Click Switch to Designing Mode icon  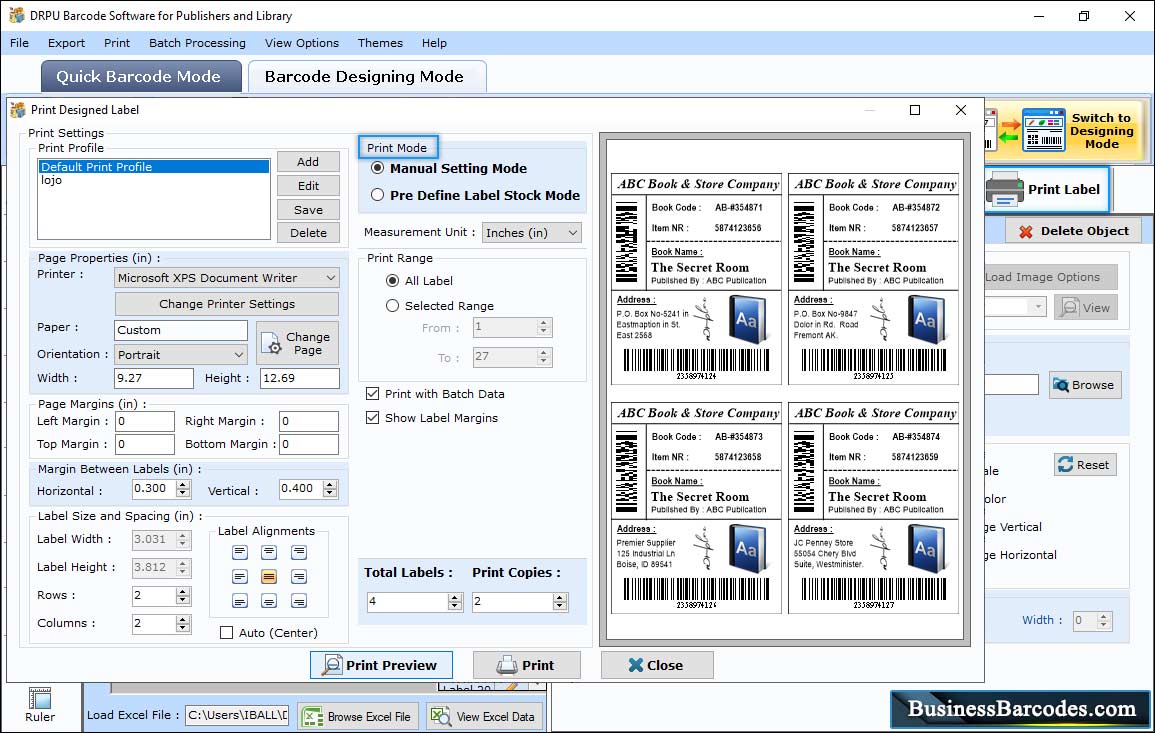tap(1043, 130)
